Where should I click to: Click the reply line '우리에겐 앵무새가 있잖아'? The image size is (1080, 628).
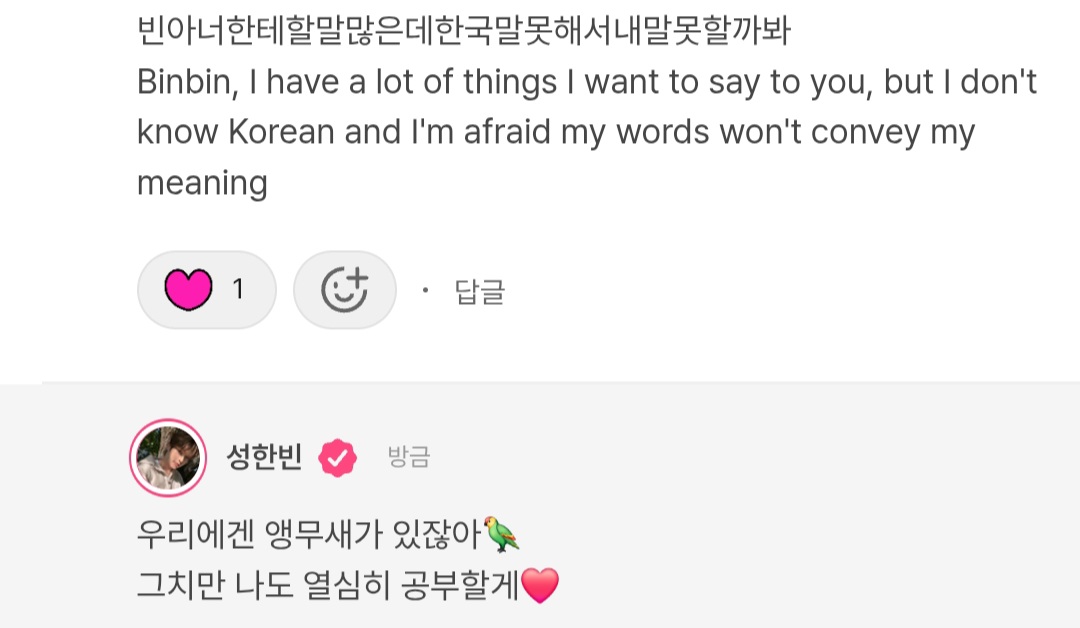click(x=310, y=534)
